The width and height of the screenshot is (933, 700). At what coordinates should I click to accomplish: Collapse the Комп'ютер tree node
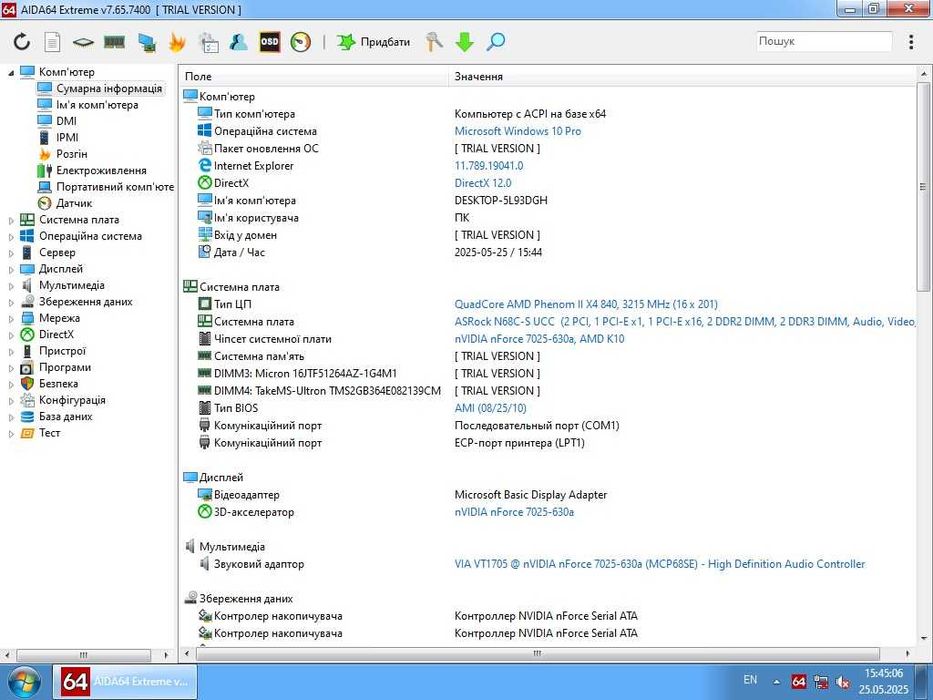(x=11, y=73)
